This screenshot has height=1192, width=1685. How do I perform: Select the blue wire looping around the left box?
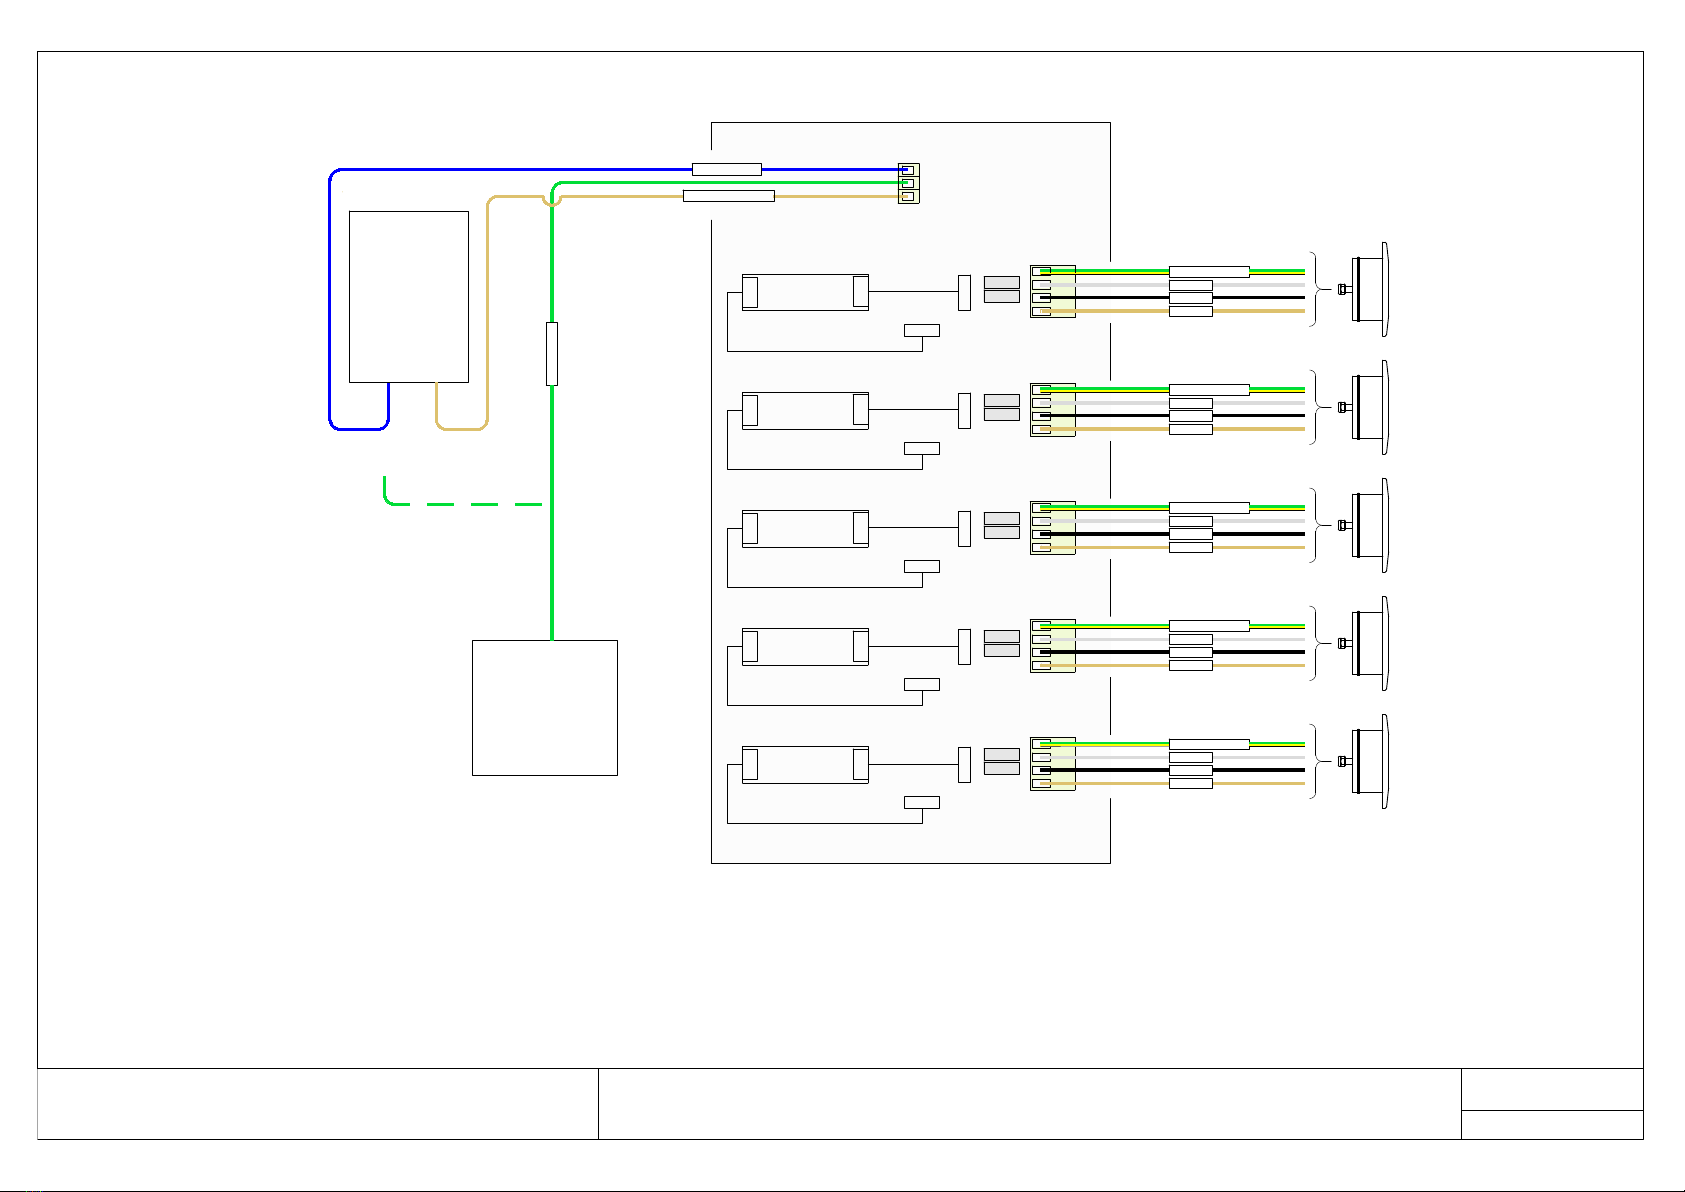[x=330, y=300]
